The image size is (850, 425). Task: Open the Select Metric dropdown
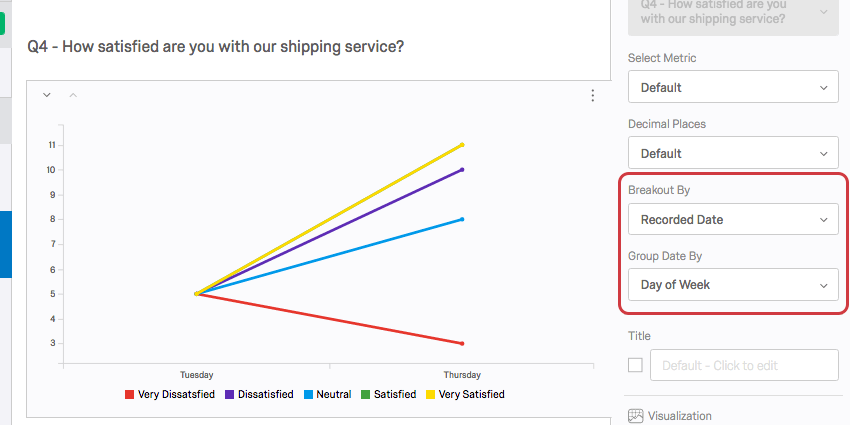733,88
